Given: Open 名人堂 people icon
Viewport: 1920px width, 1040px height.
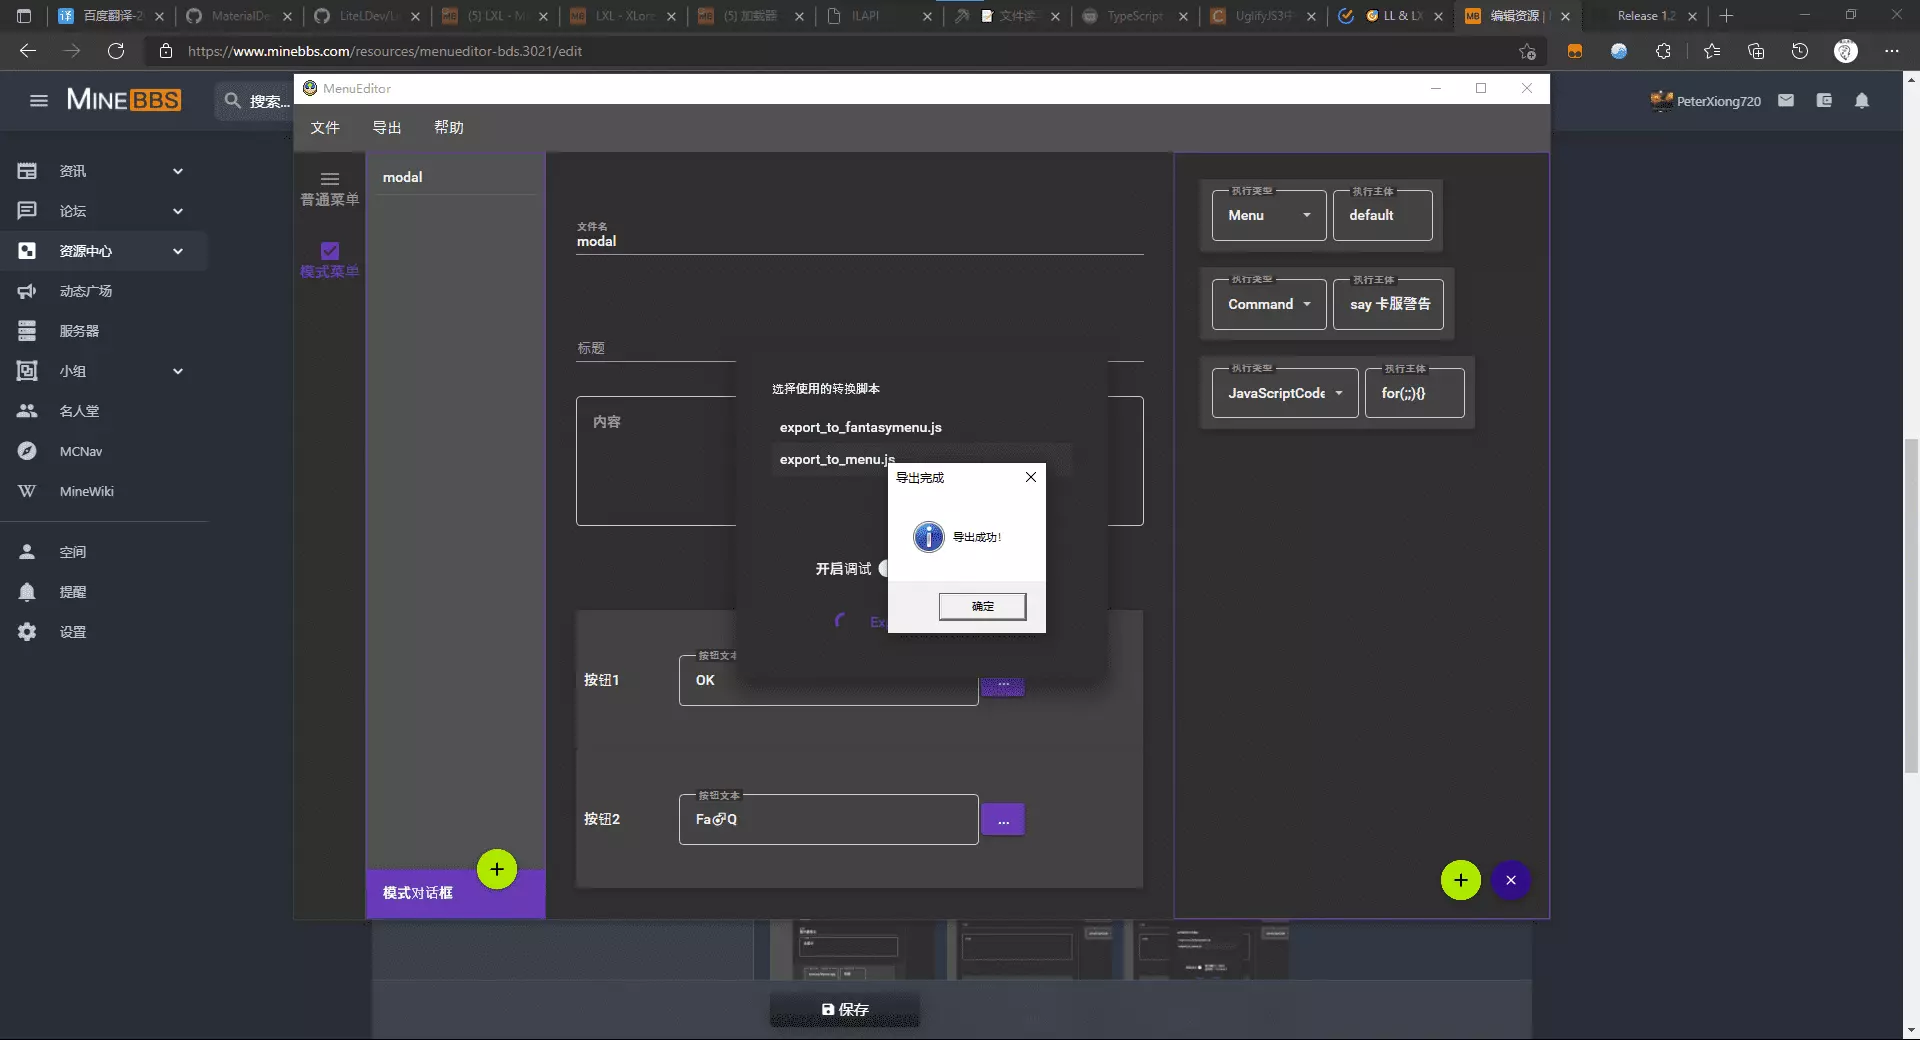Looking at the screenshot, I should coord(27,411).
